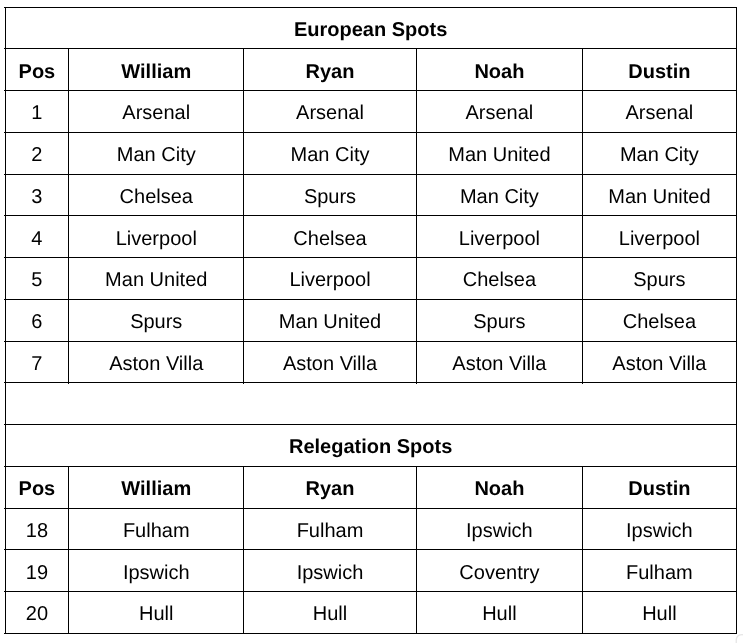The height and width of the screenshot is (643, 743).
Task: Click William's Aston Villa cell
Action: pos(156,362)
